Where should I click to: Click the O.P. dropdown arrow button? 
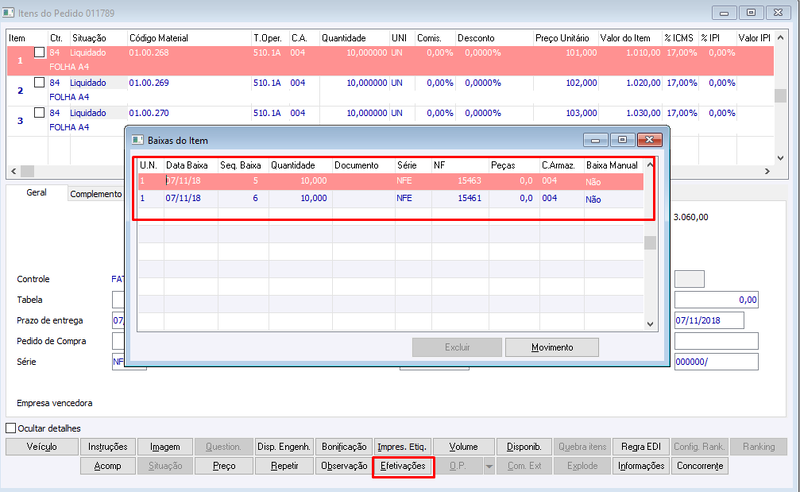(x=489, y=466)
